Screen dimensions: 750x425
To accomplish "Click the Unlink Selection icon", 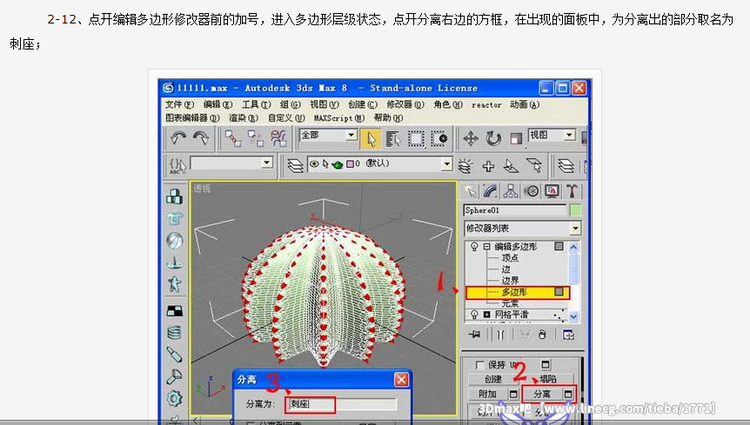I will click(256, 139).
